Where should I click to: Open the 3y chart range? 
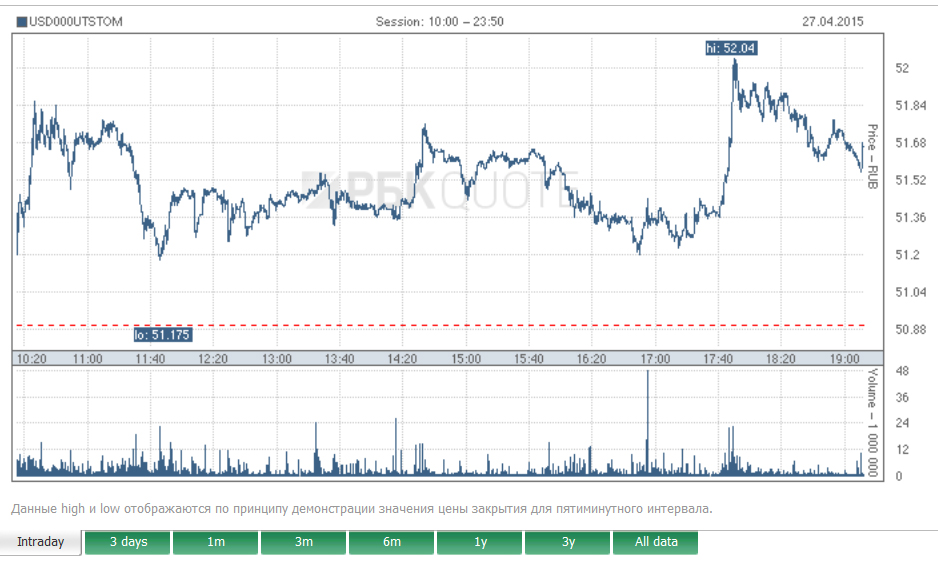pyautogui.click(x=568, y=542)
